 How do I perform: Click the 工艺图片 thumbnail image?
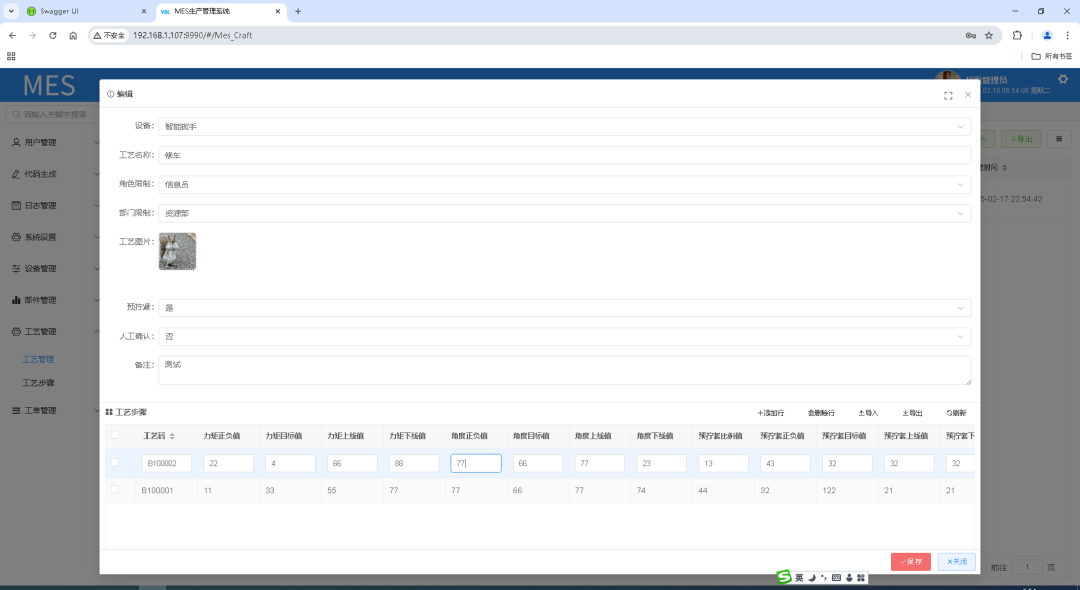coord(177,251)
